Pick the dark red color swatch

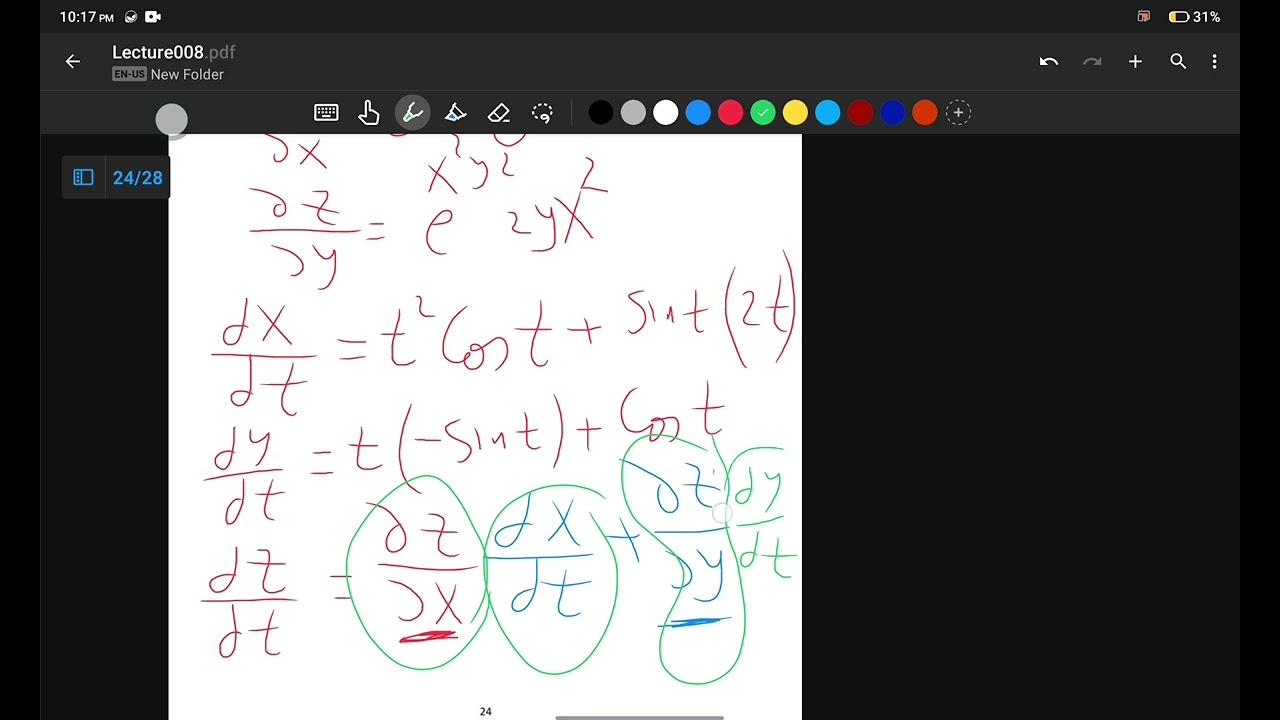(x=860, y=113)
